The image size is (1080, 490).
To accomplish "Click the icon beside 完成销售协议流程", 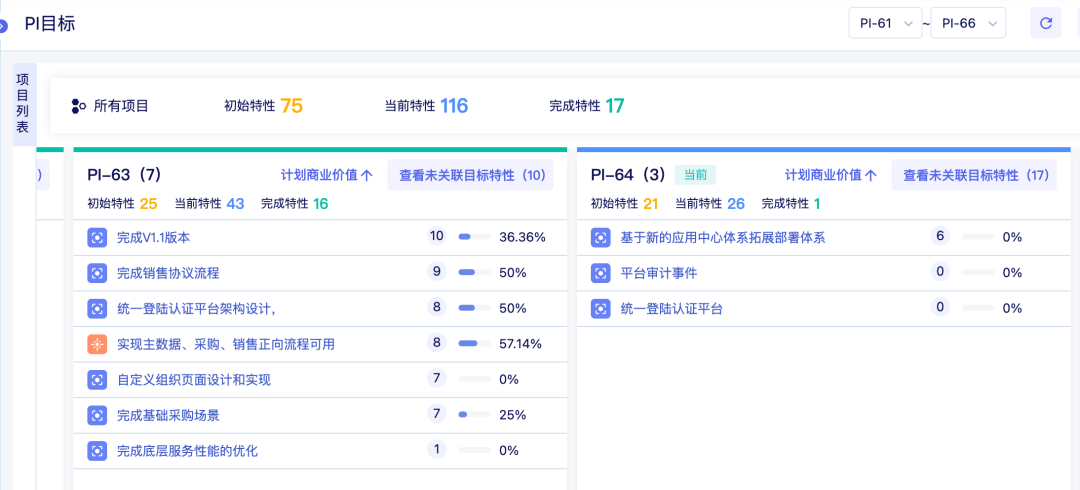I will coord(97,273).
